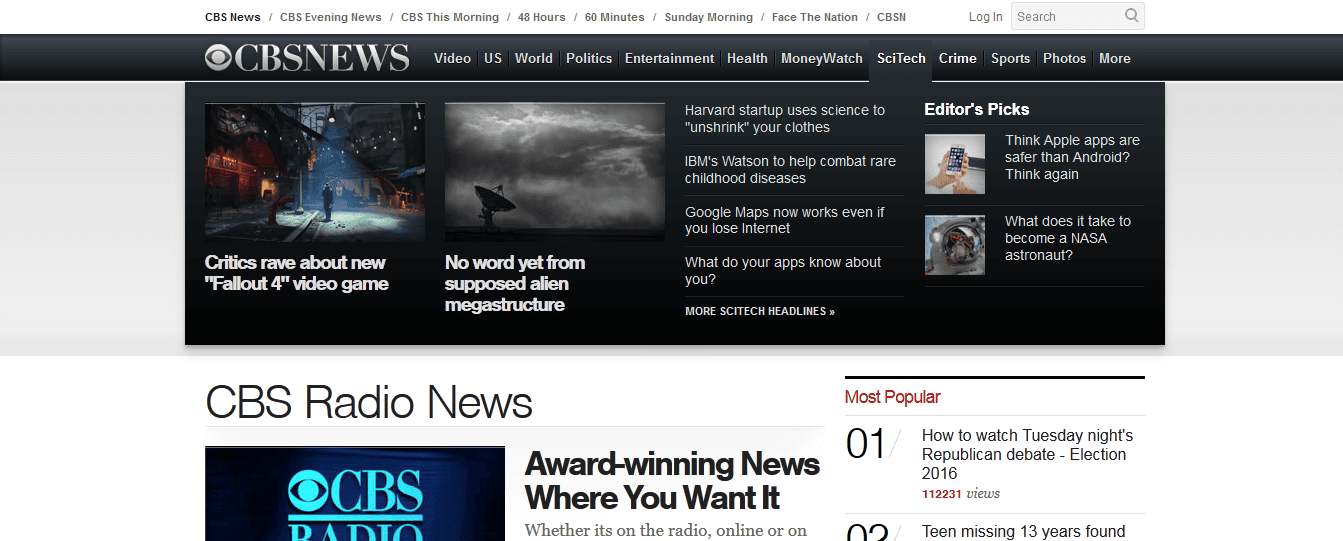Select the Crime menu item

[957, 58]
